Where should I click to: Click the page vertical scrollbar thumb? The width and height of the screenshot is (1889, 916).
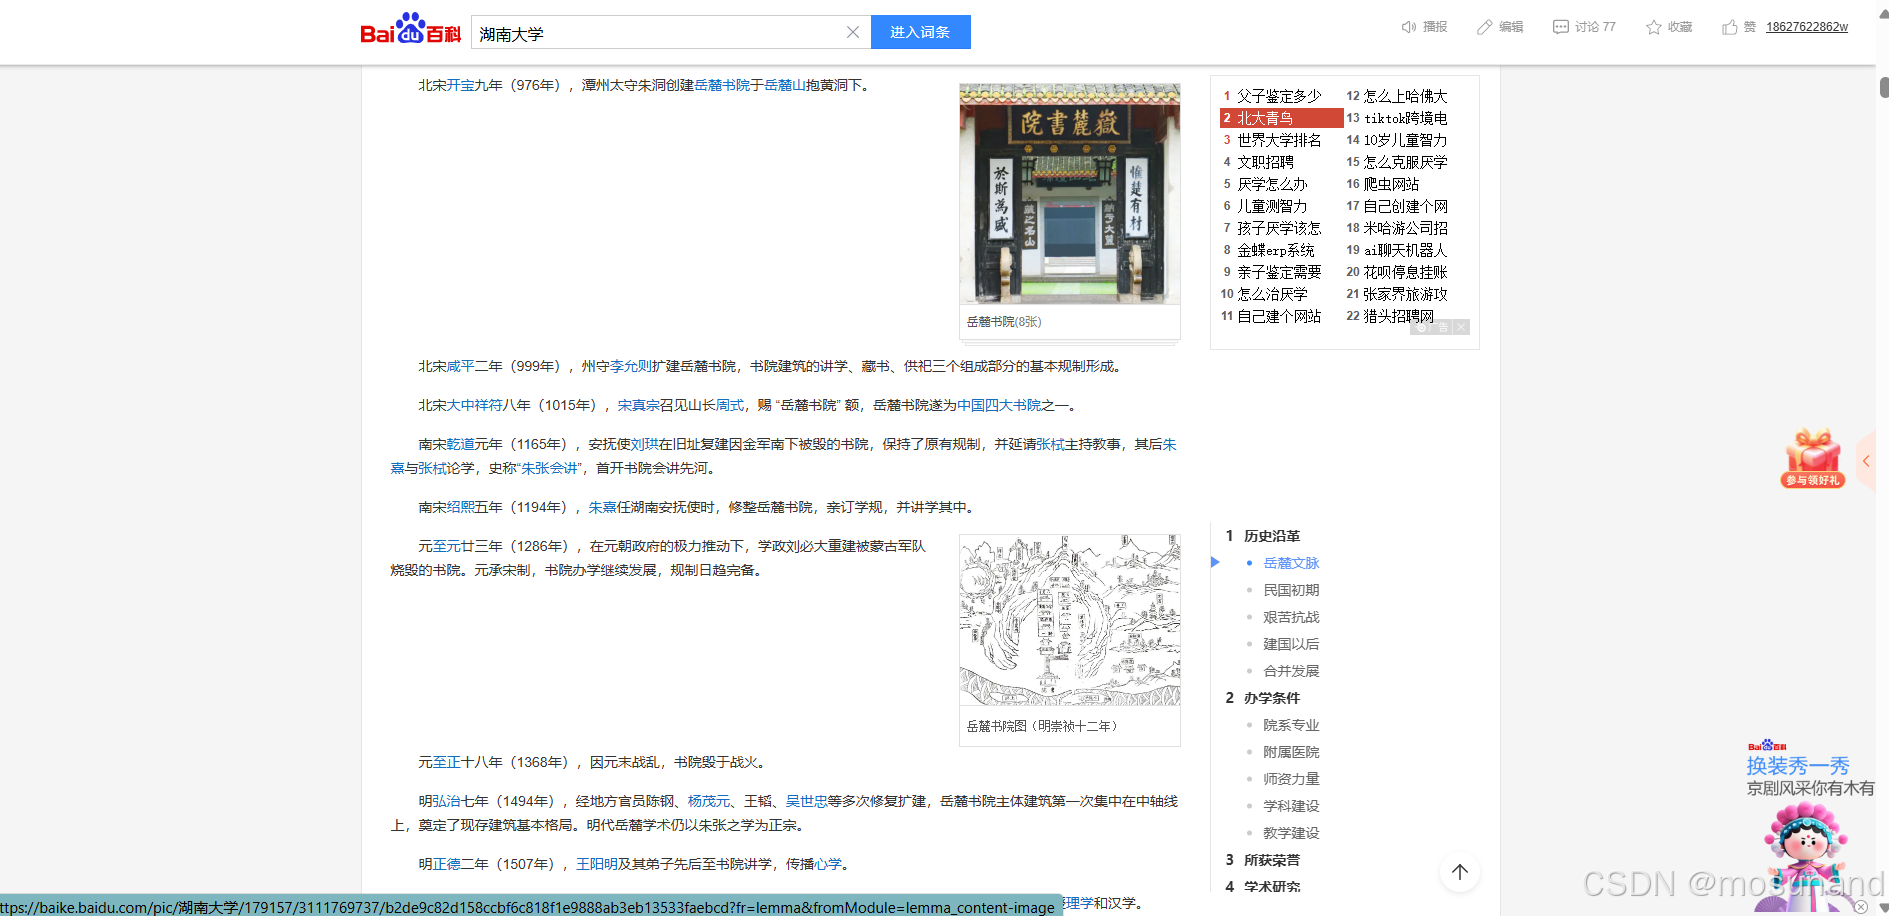pyautogui.click(x=1884, y=87)
